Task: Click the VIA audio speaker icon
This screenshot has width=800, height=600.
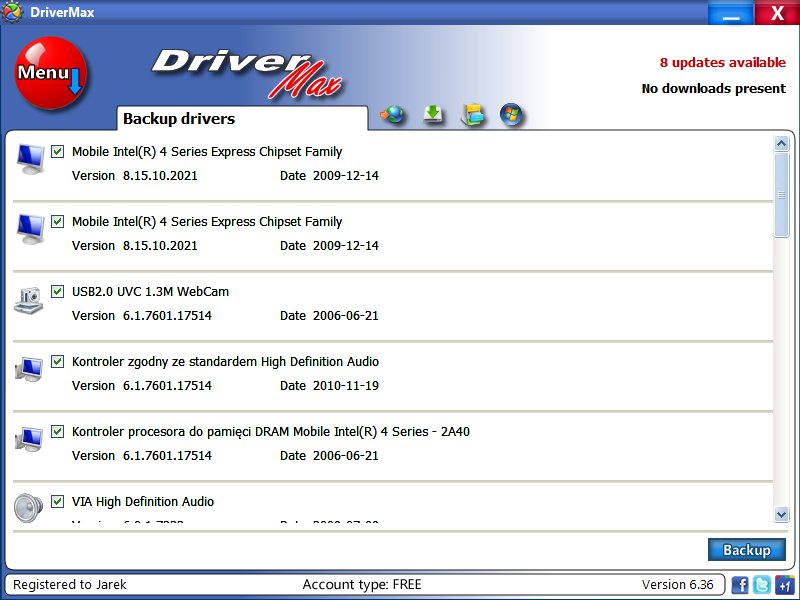Action: coord(29,508)
